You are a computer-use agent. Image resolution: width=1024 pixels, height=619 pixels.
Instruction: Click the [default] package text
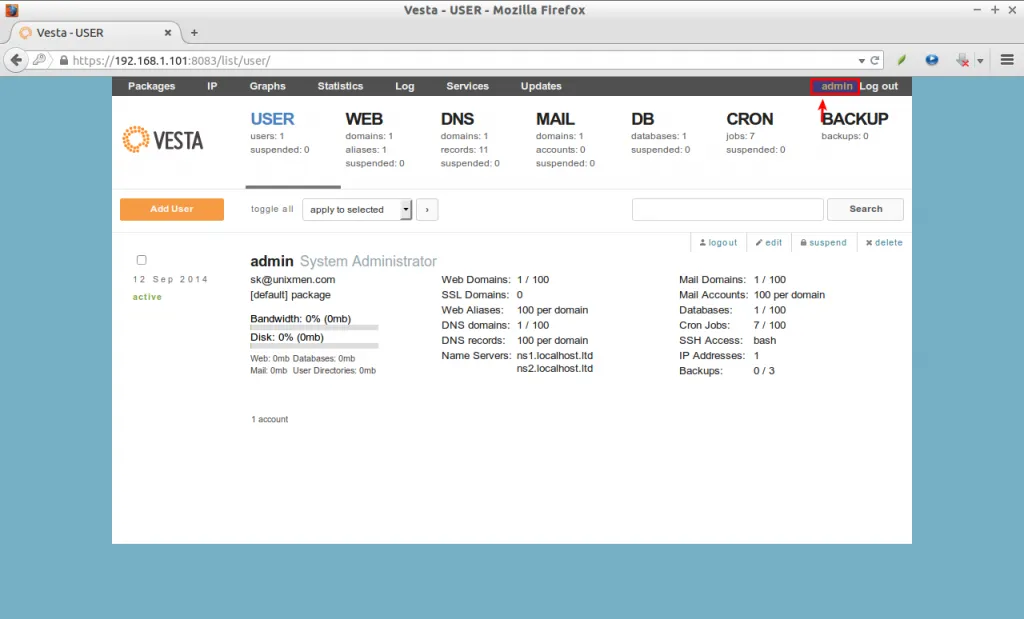291,294
